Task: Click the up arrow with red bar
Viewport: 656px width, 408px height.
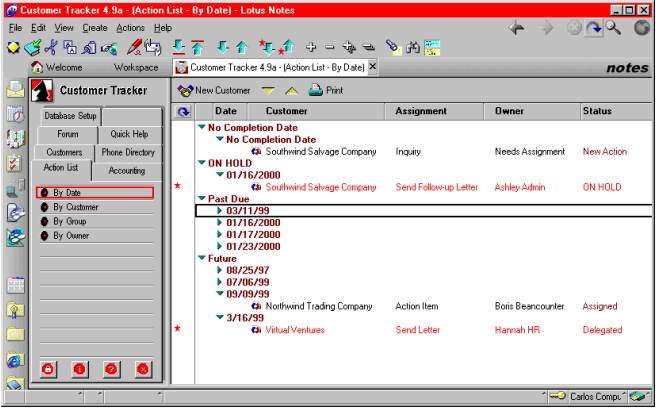Action: (197, 47)
